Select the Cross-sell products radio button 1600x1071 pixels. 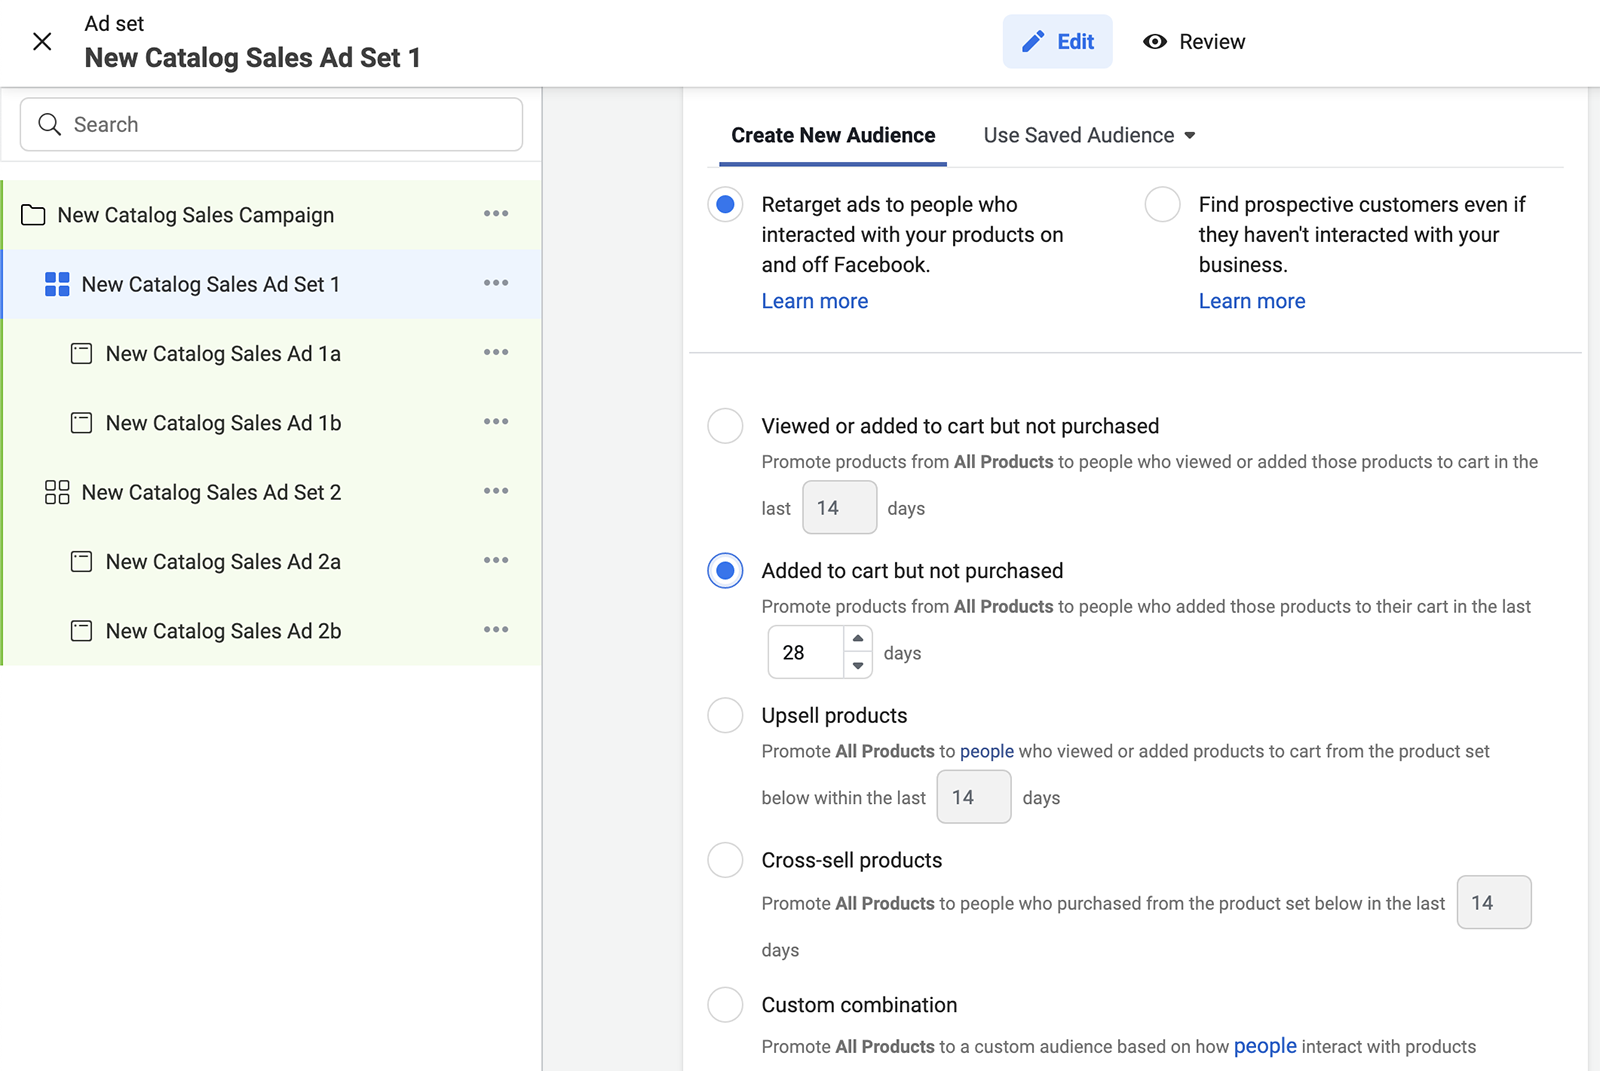[725, 860]
